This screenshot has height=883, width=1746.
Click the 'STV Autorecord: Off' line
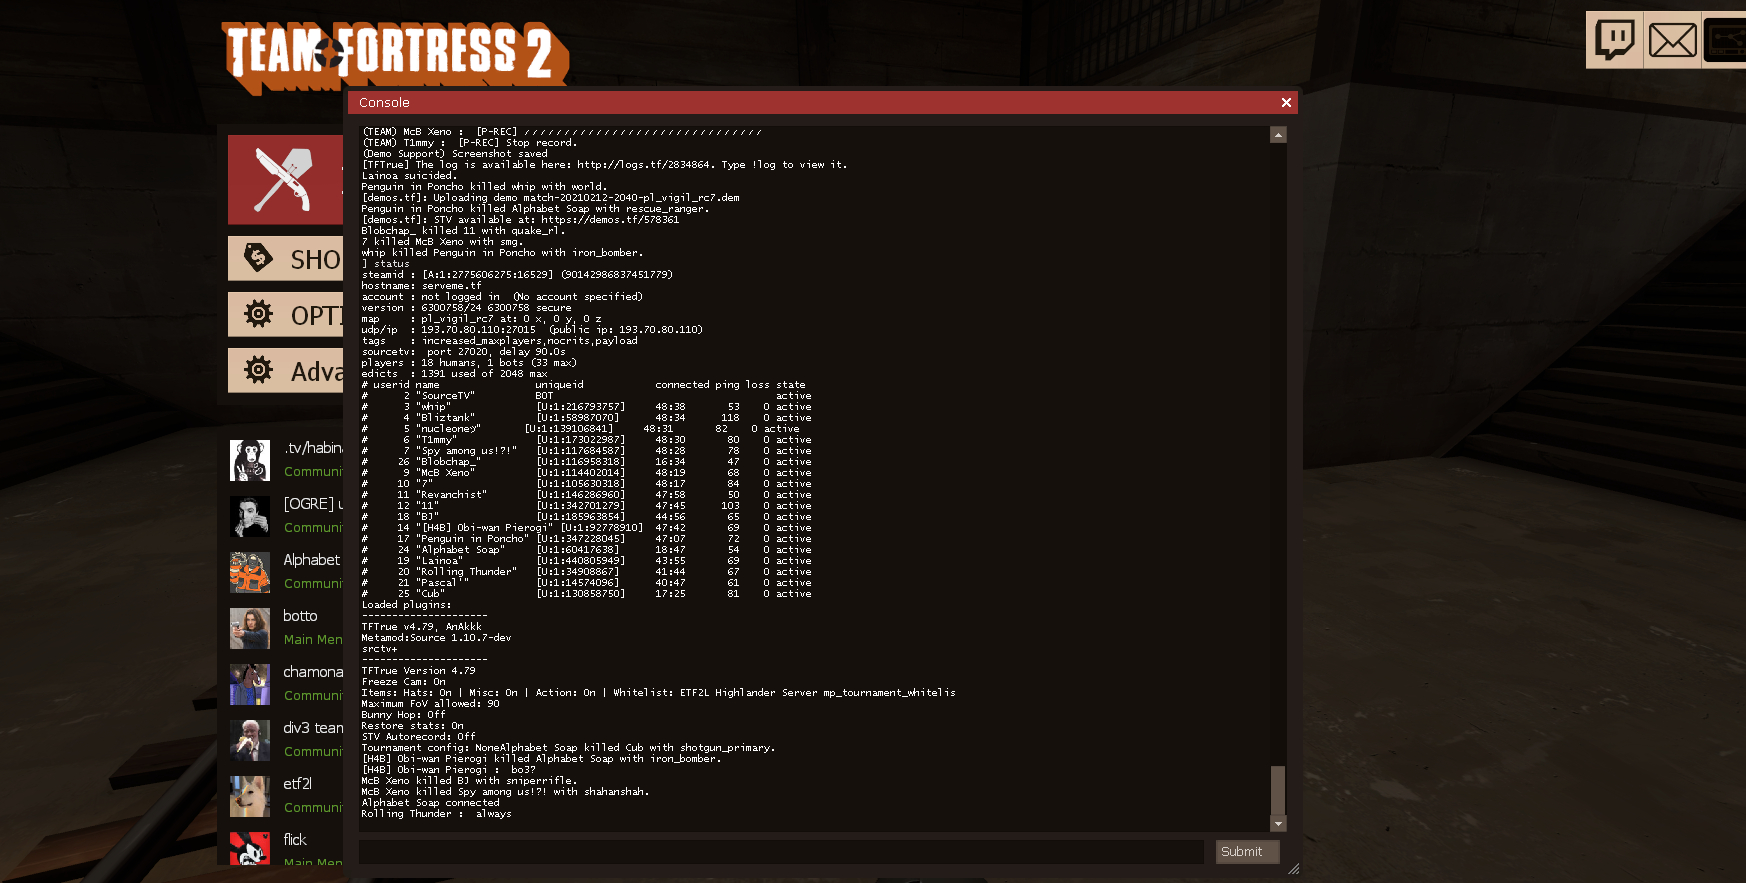coord(418,737)
